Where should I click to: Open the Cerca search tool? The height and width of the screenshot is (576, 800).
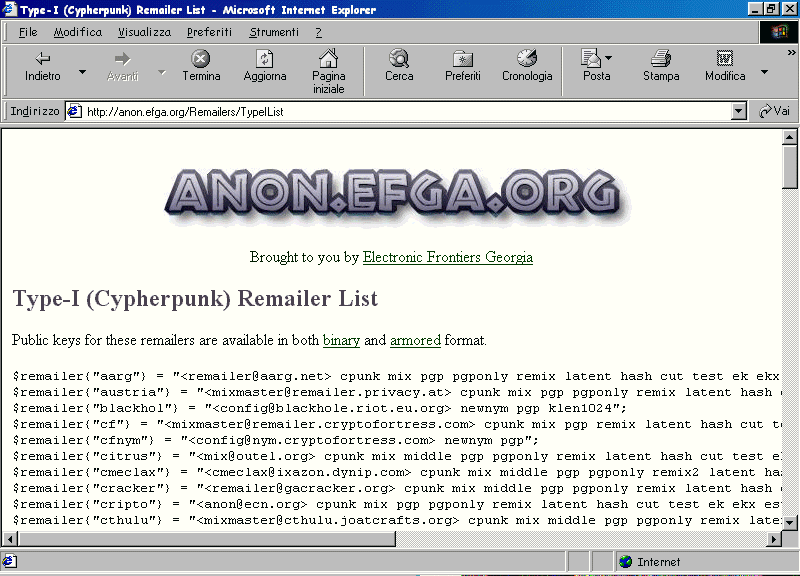point(399,66)
